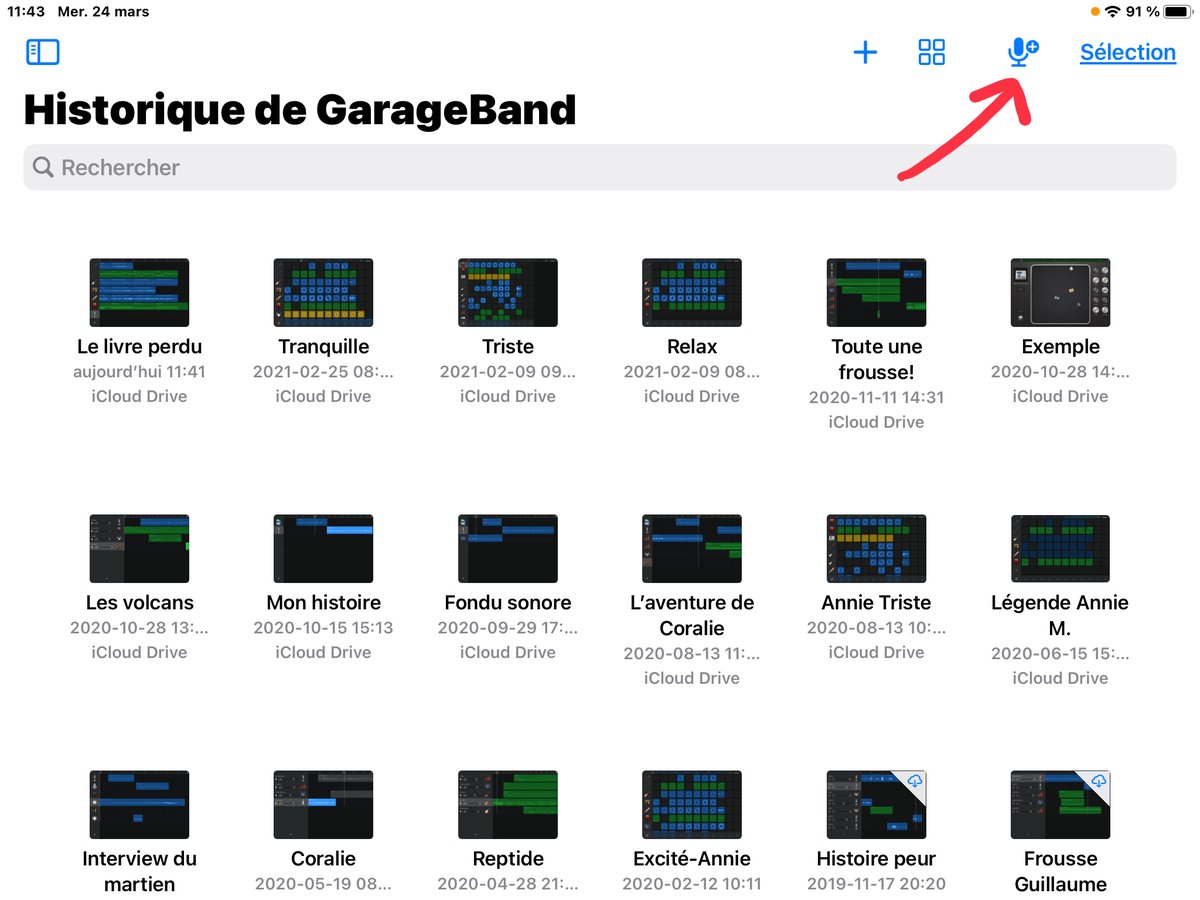Open Frousse Guillaume project thumbnail
This screenshot has width=1200, height=900.
[x=1061, y=804]
